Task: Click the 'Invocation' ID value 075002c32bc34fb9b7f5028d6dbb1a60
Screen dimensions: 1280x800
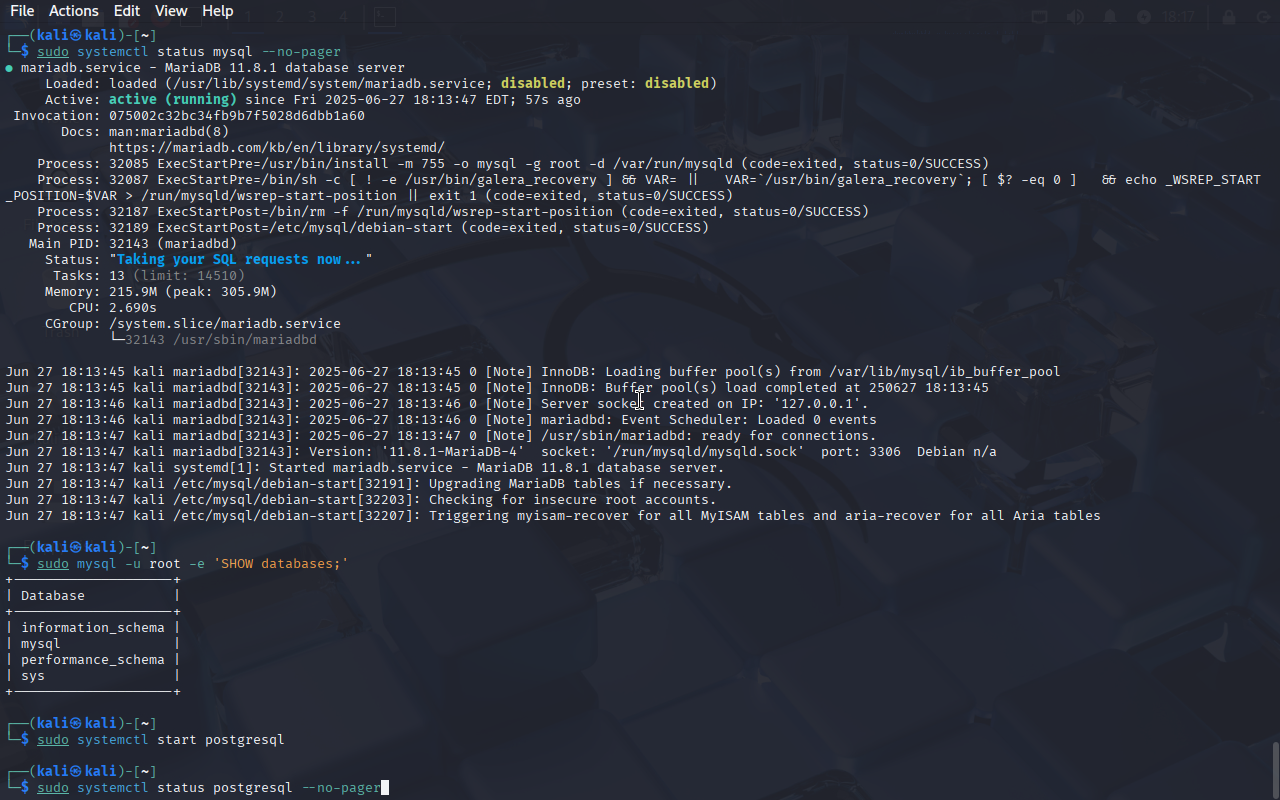Action: pyautogui.click(x=237, y=116)
